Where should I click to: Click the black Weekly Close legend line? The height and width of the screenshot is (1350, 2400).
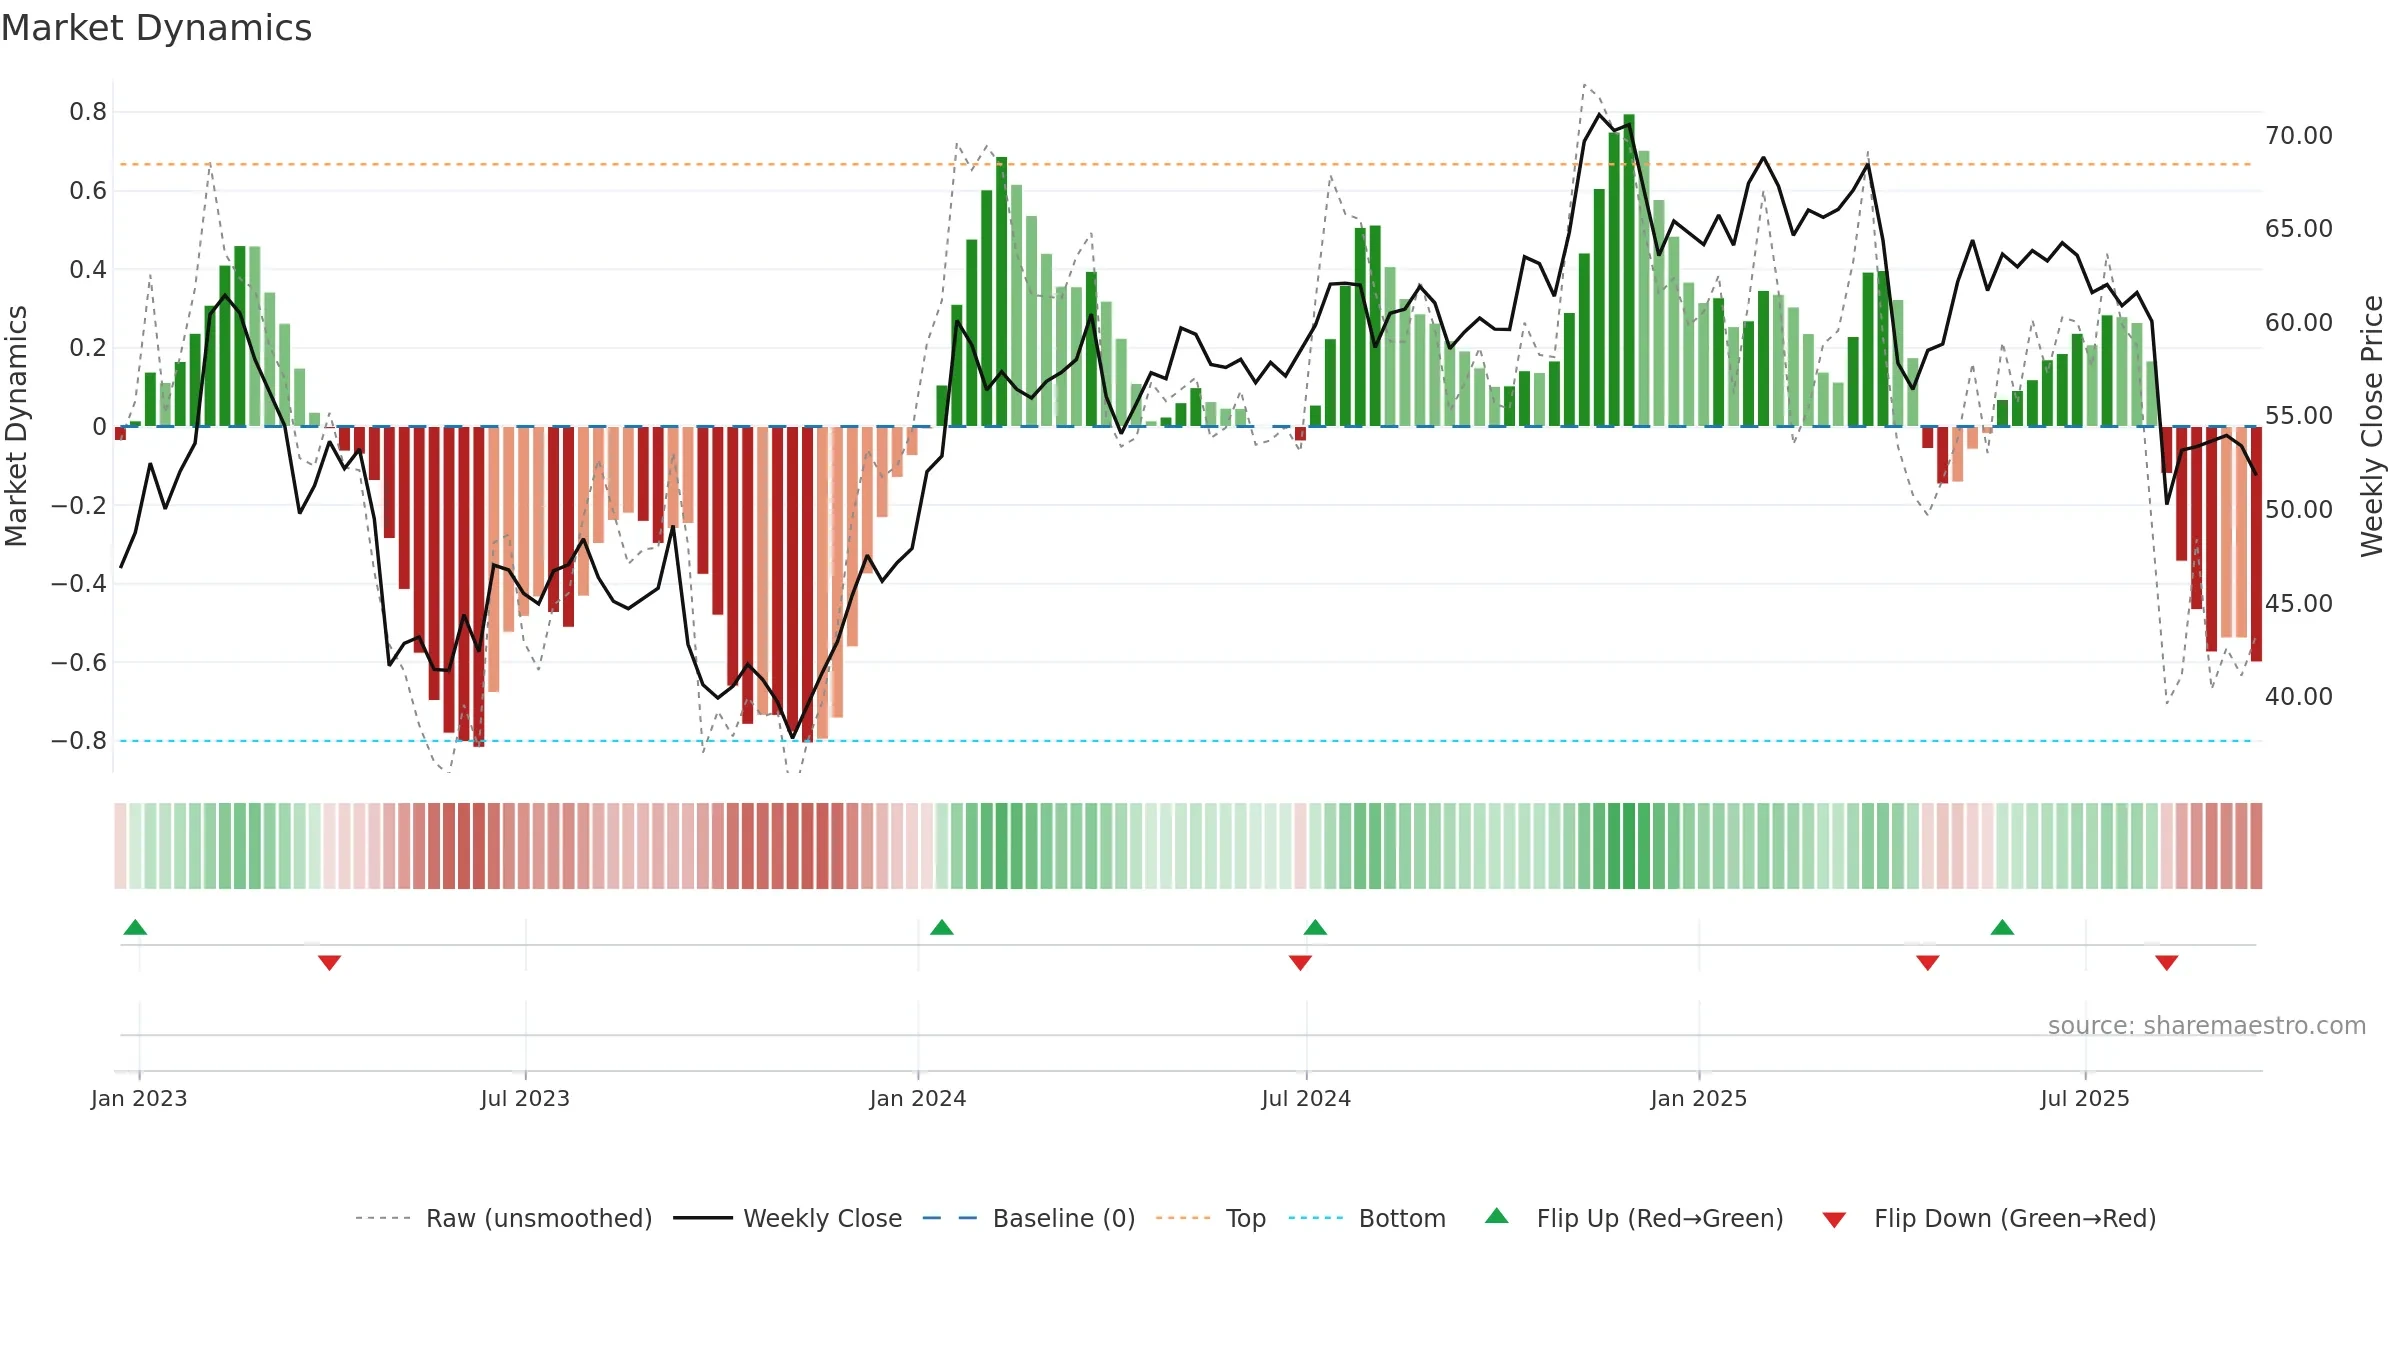[703, 1218]
